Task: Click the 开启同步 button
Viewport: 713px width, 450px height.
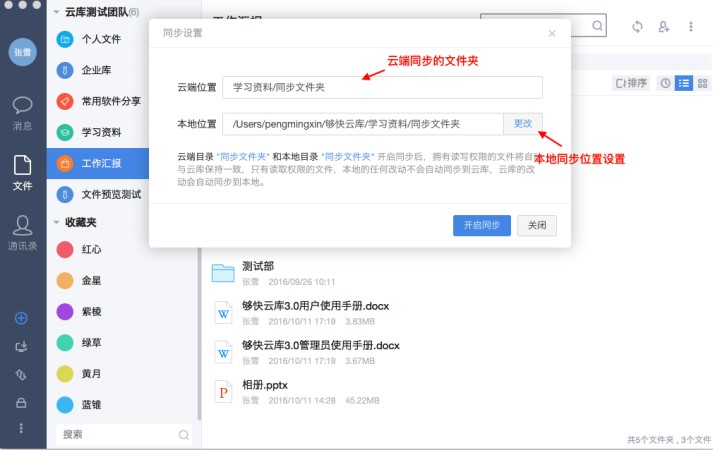Action: pyautogui.click(x=482, y=225)
